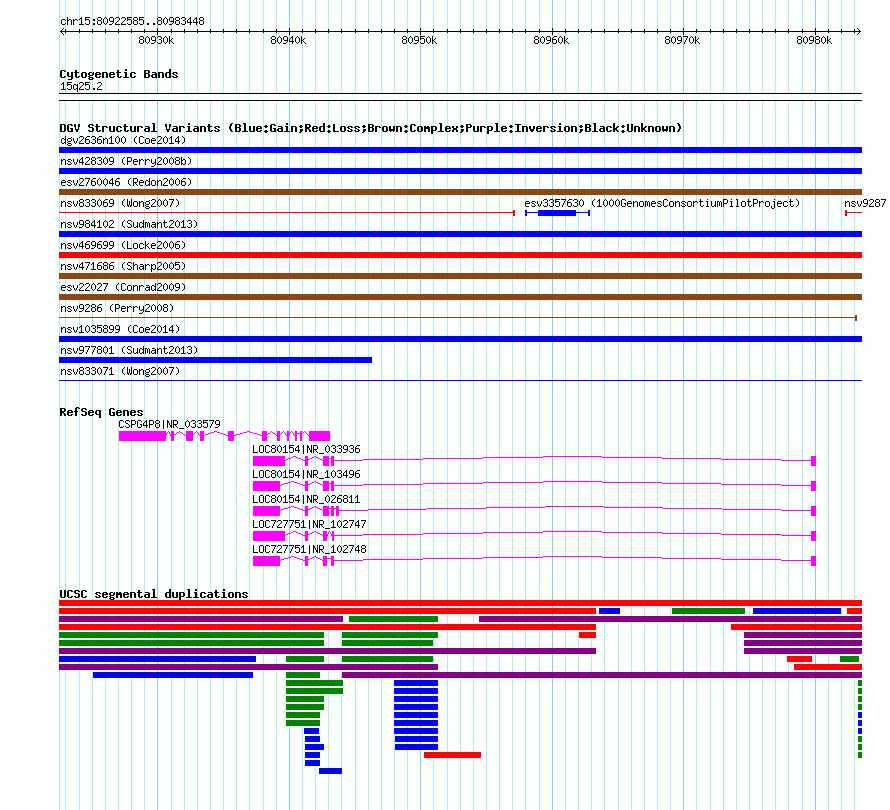
Task: Select LOC80154|NR_103496 transcript label
Action: point(306,474)
